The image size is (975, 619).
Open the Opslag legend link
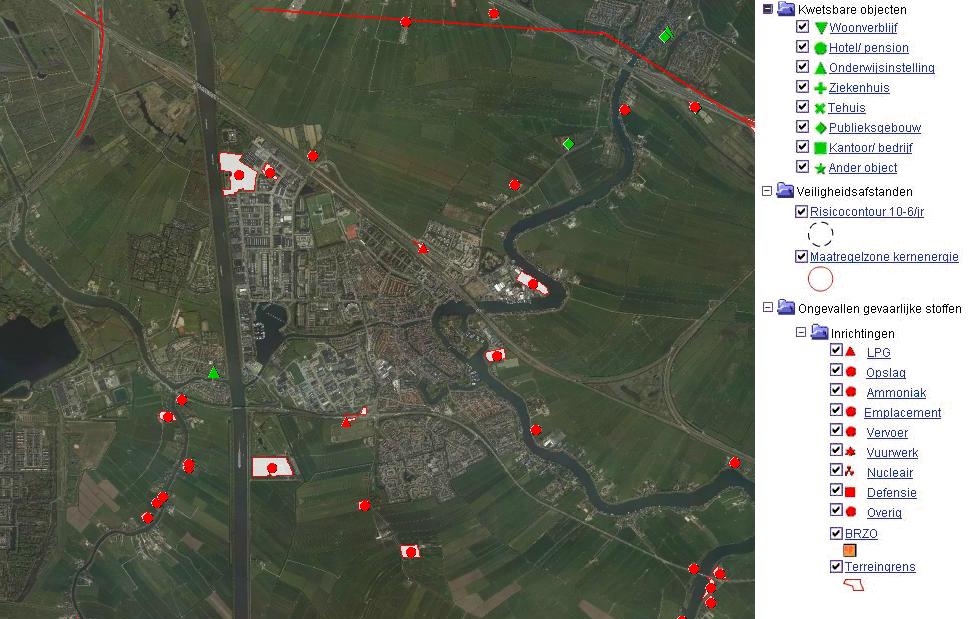click(885, 373)
